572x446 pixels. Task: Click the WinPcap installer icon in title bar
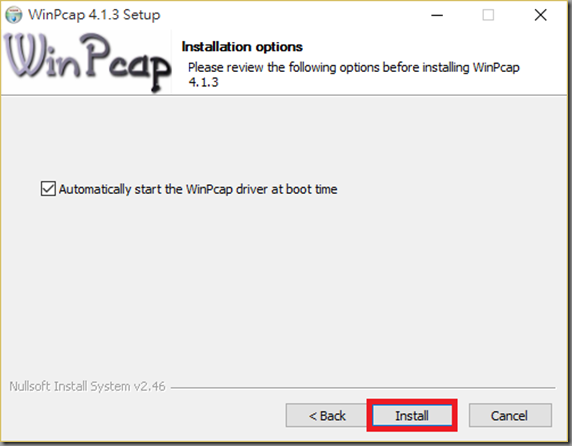coord(13,15)
